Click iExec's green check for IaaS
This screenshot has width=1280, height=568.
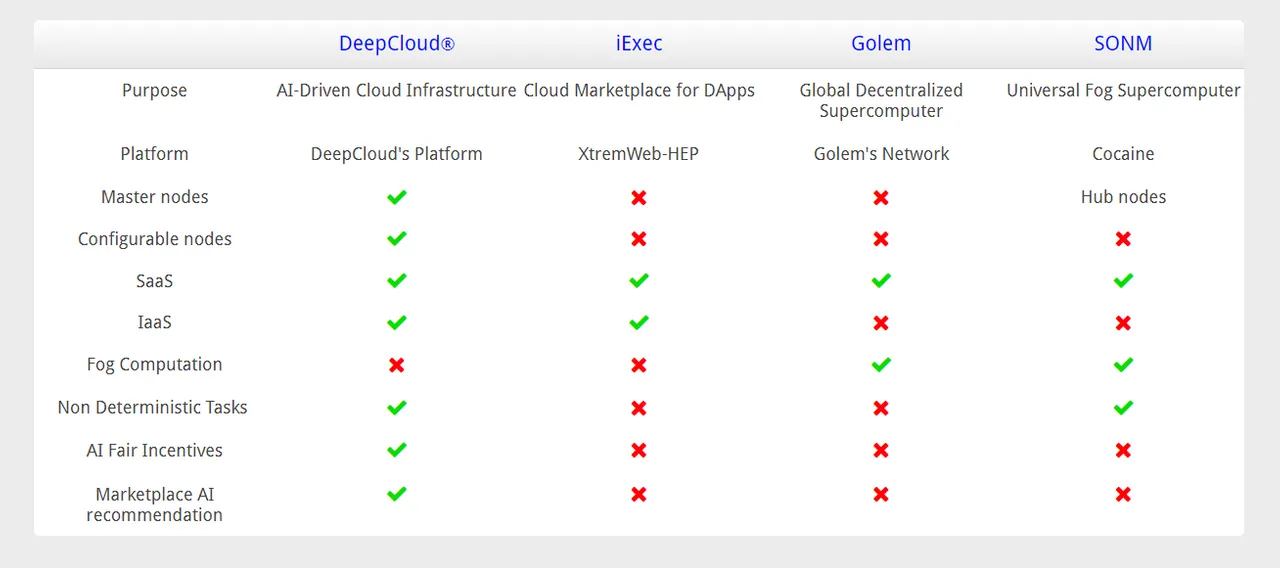pyautogui.click(x=639, y=322)
